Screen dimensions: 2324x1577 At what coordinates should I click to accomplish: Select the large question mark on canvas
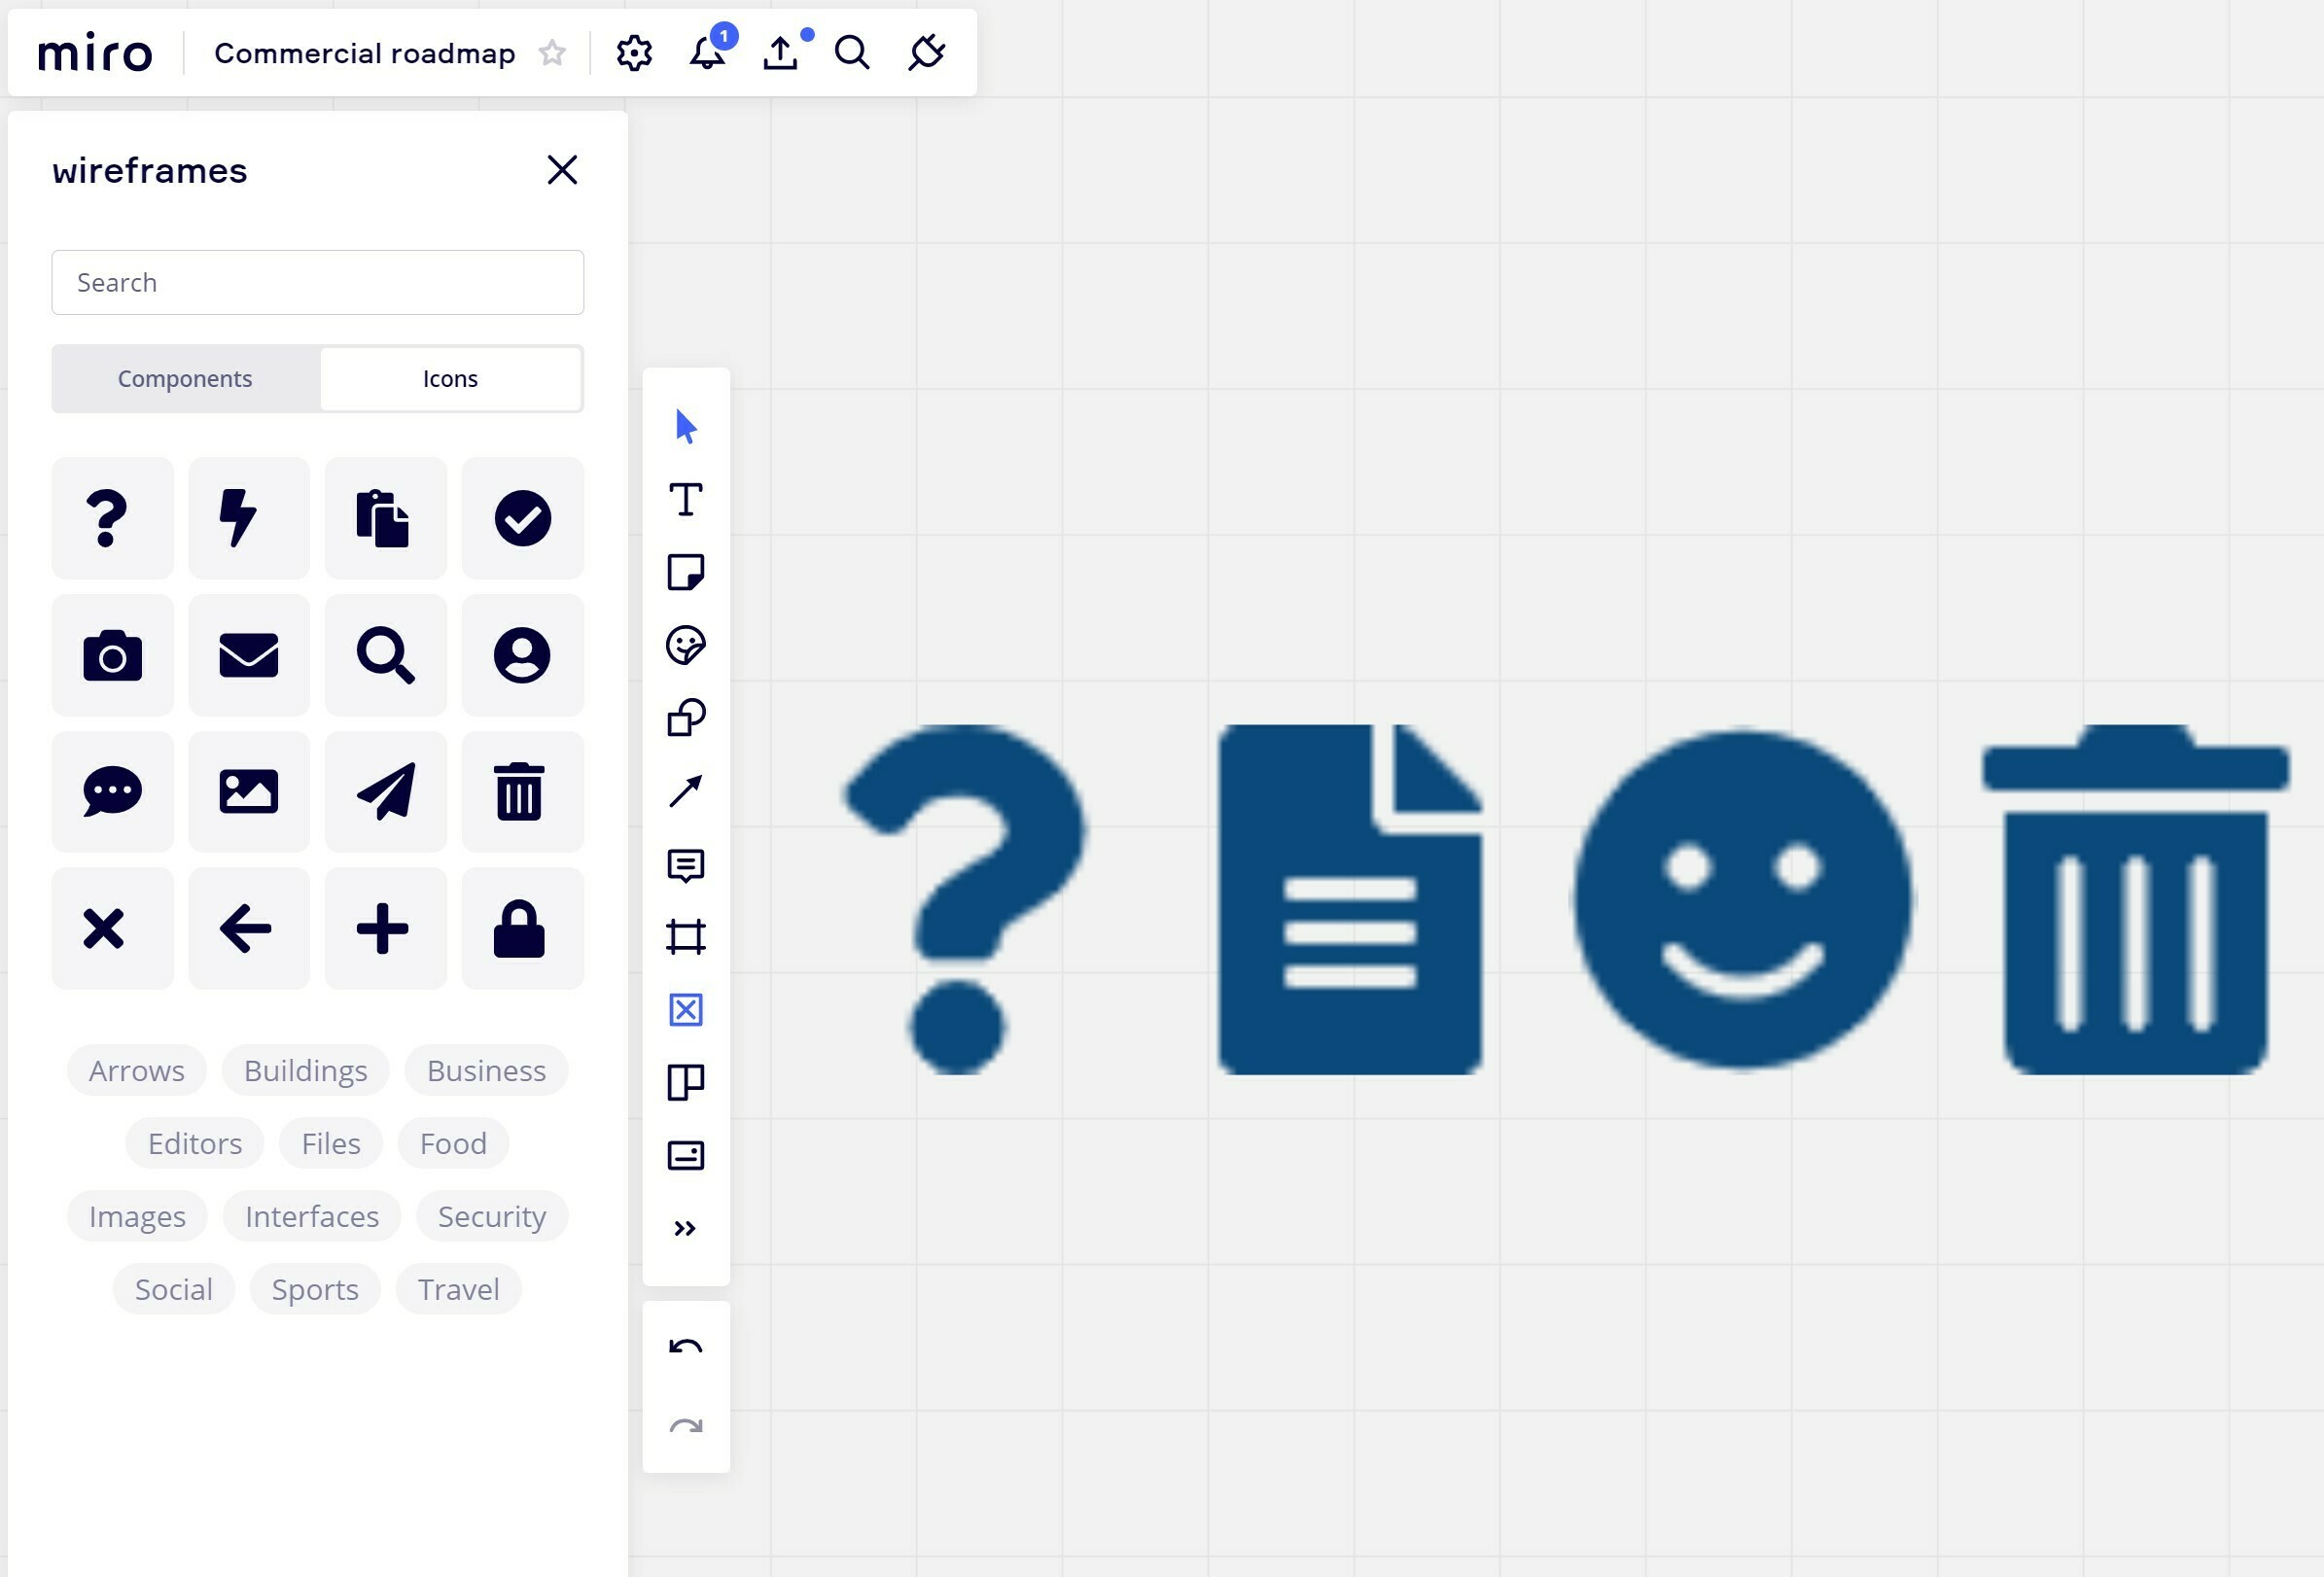[x=966, y=899]
